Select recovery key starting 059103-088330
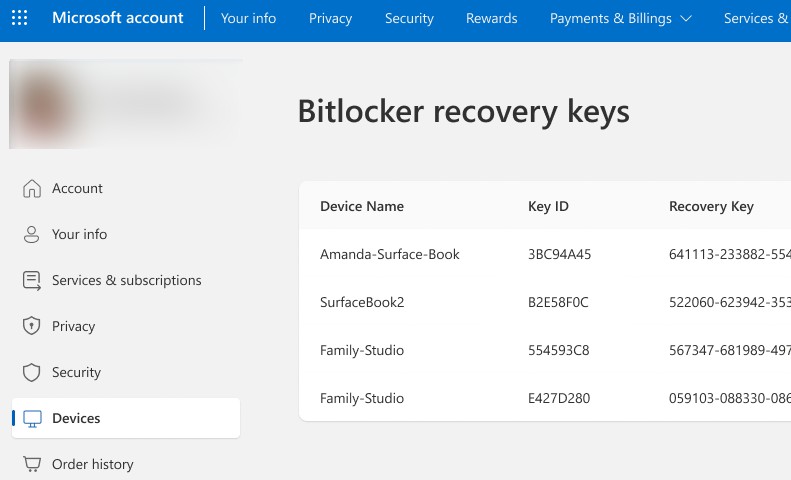 [x=729, y=398]
